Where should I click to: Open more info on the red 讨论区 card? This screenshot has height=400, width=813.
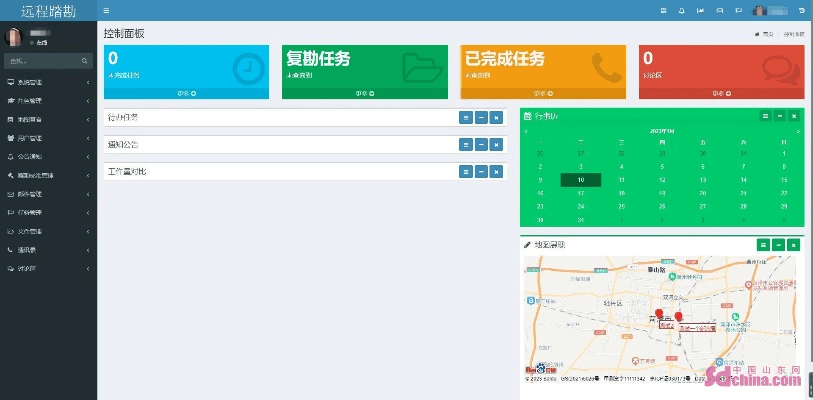722,93
